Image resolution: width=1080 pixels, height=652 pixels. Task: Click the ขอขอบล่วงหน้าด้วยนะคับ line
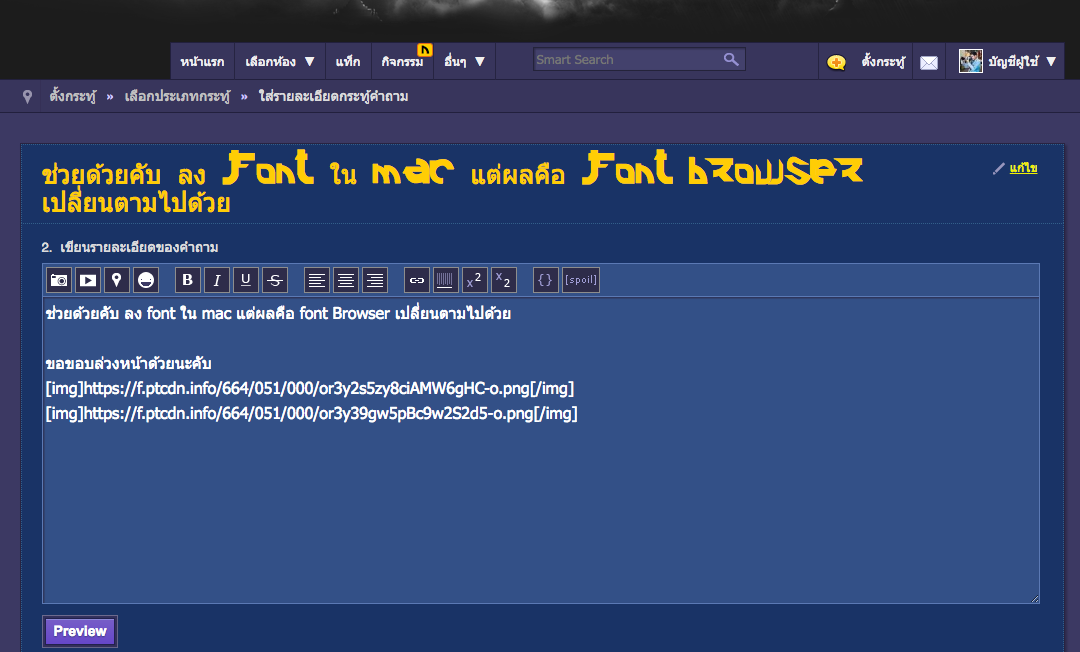pyautogui.click(x=128, y=364)
